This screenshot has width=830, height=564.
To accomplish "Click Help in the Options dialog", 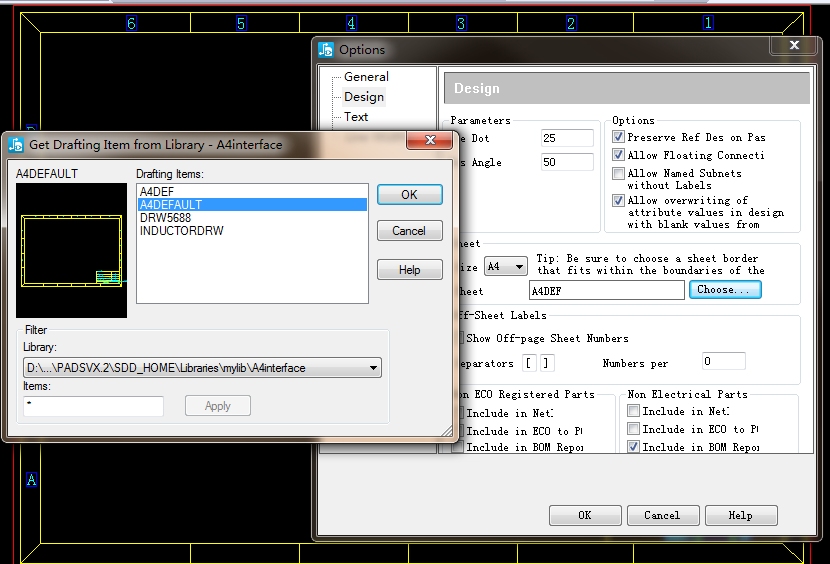I will 741,515.
